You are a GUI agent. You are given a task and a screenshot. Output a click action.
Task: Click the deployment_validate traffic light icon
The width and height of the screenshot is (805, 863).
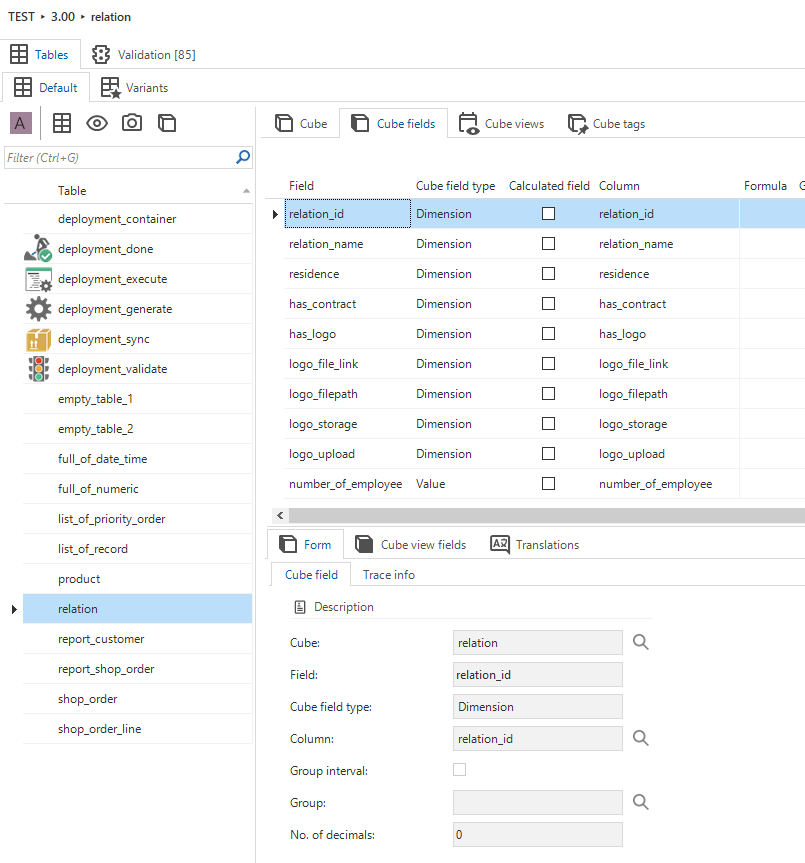click(38, 369)
